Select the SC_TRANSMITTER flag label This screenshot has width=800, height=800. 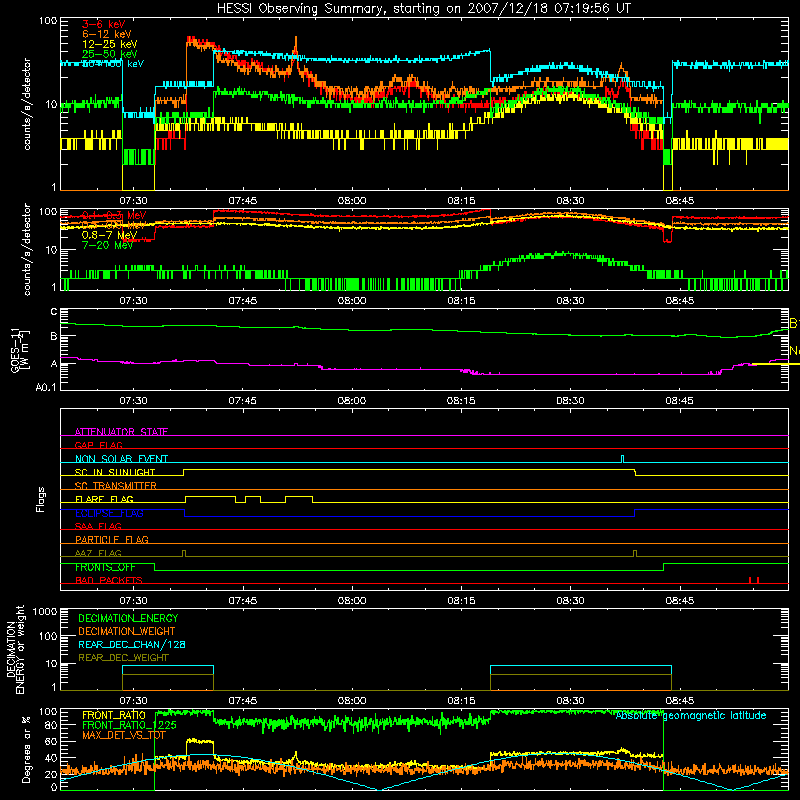[x=116, y=486]
